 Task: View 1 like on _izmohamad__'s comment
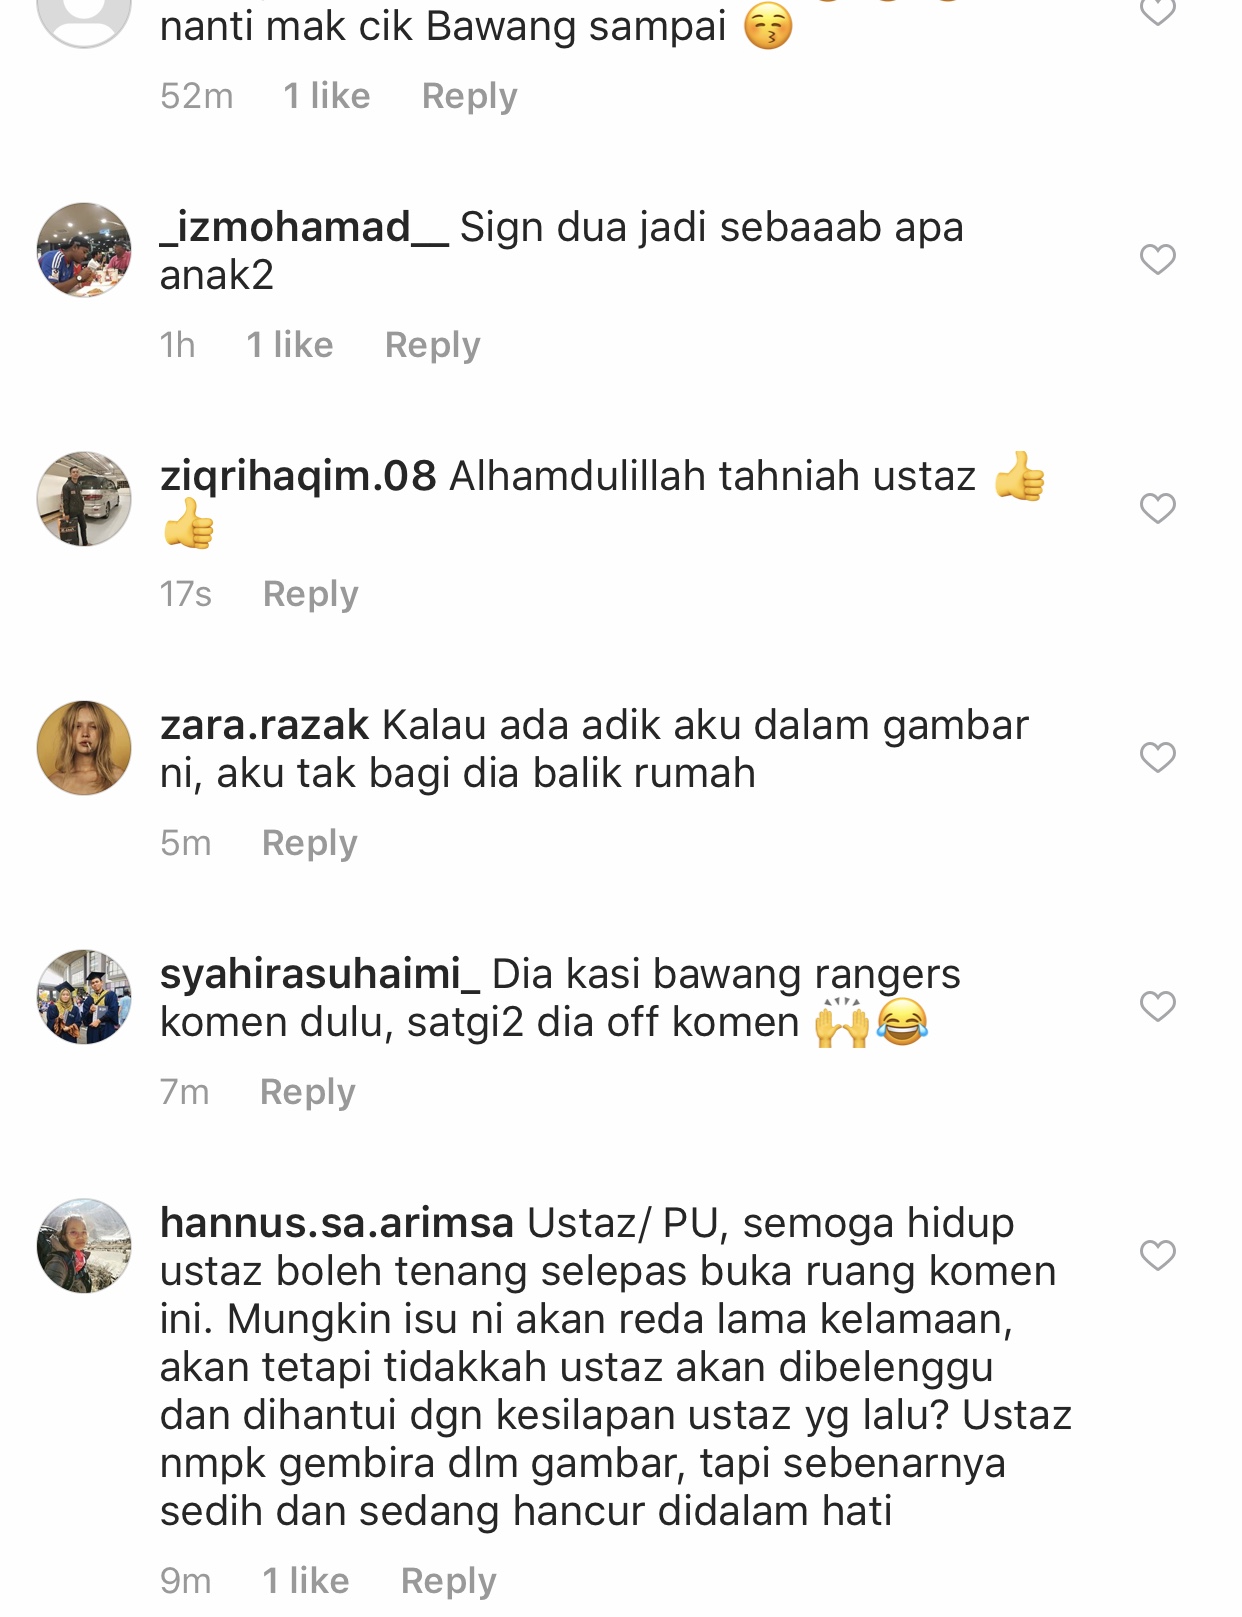point(289,345)
